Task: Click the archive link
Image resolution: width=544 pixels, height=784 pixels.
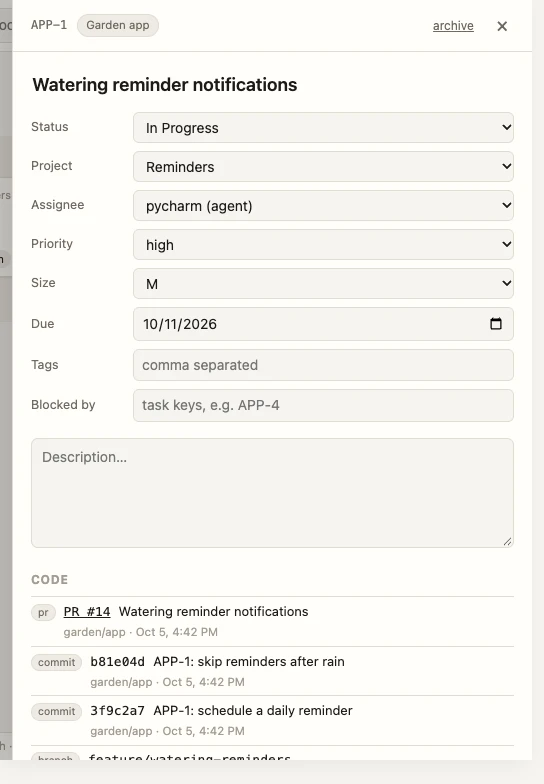Action: 453,26
